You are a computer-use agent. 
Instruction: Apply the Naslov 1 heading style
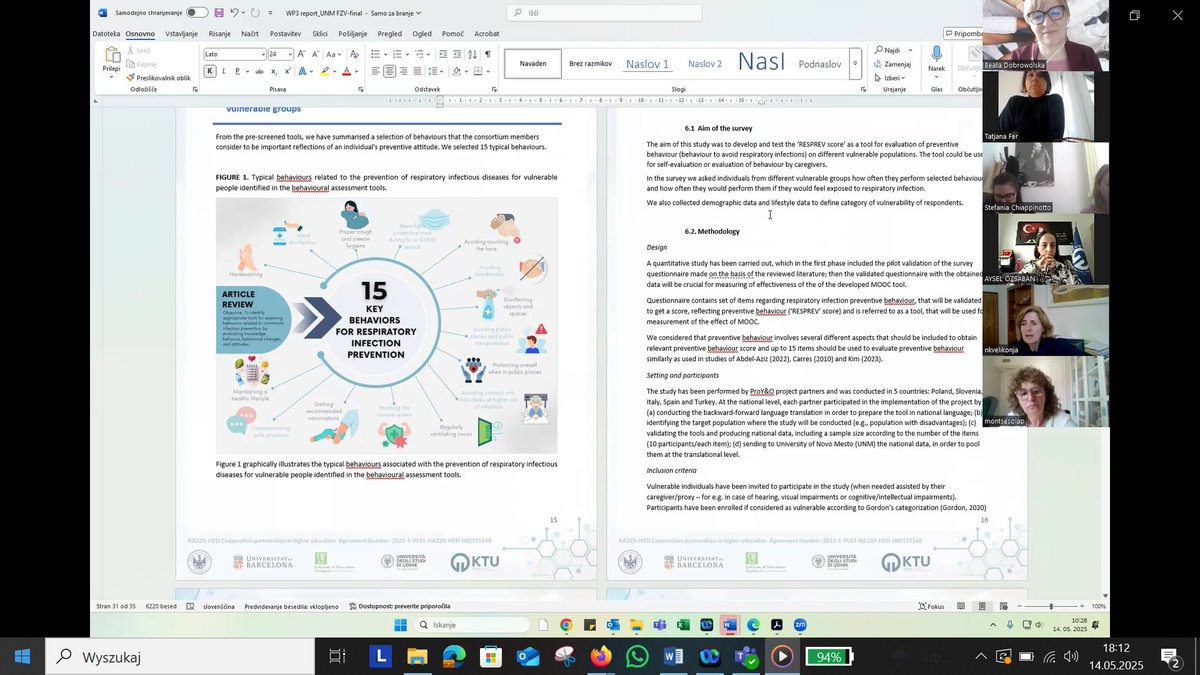pos(647,64)
